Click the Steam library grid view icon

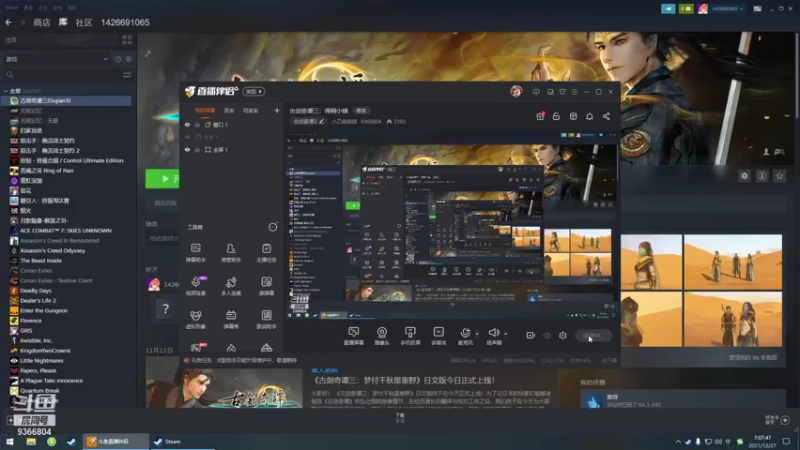[127, 40]
